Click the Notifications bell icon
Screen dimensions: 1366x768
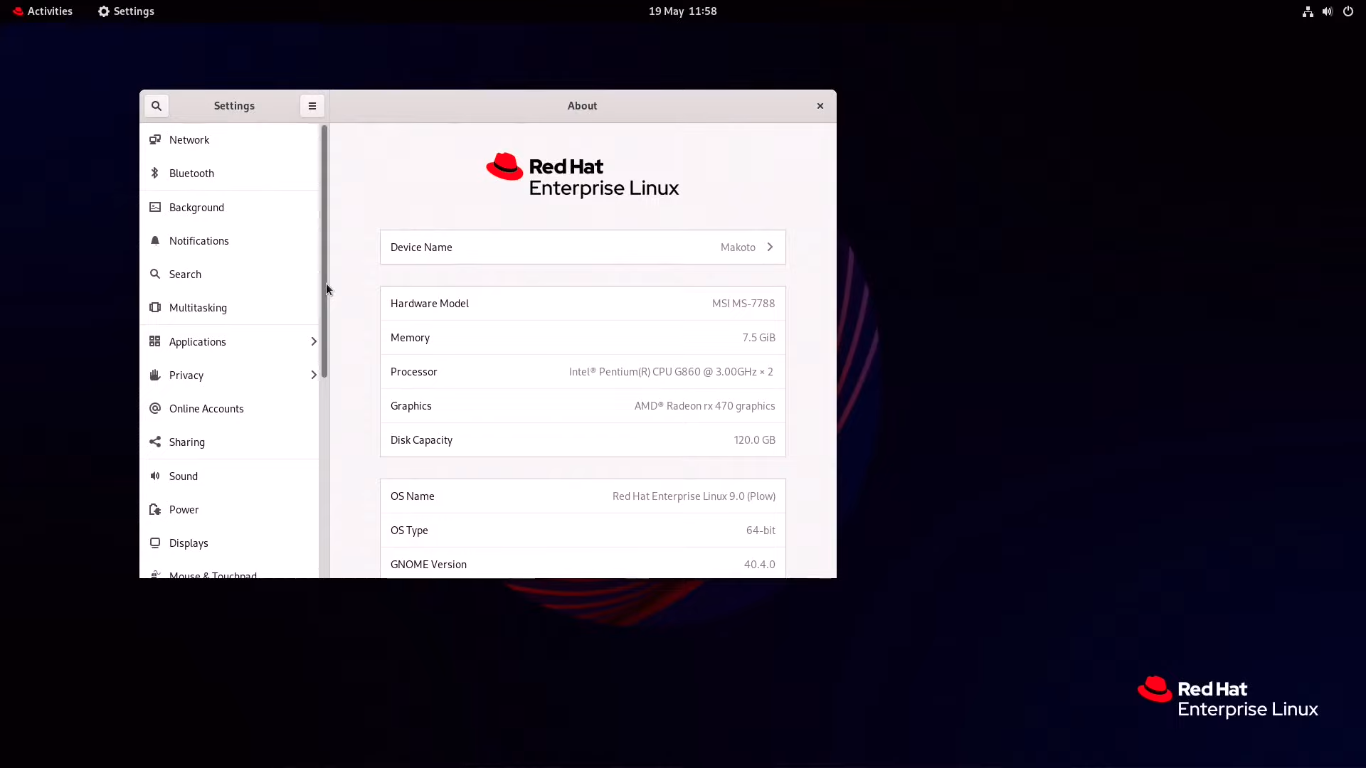coord(155,241)
